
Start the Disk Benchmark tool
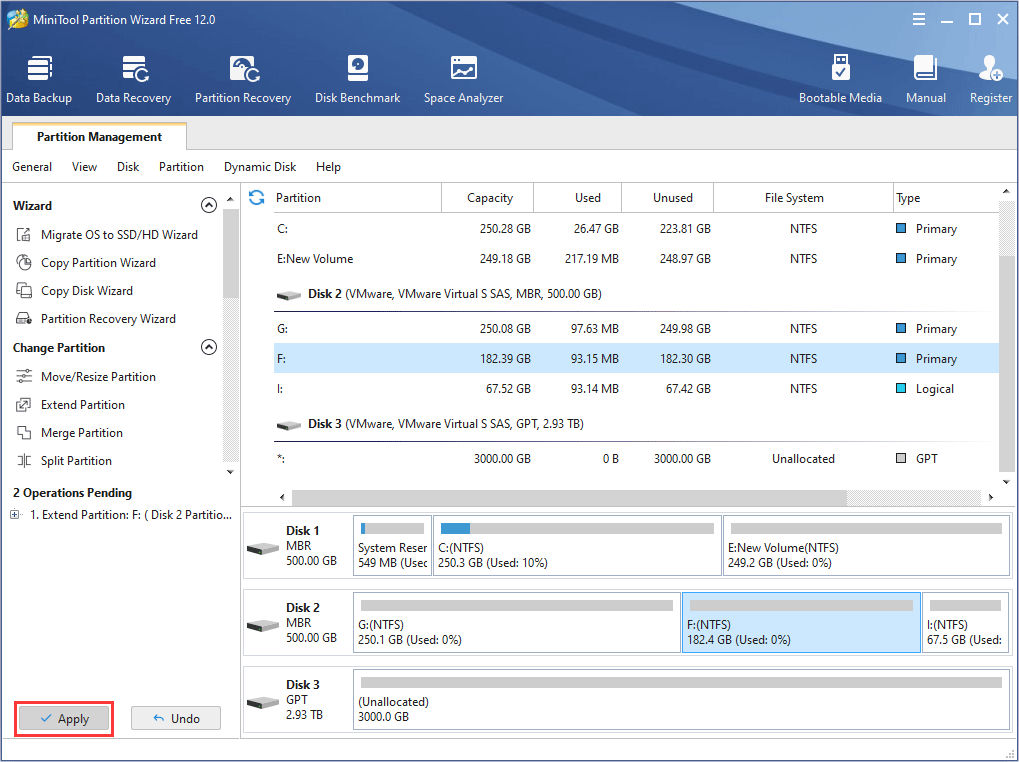tap(357, 79)
